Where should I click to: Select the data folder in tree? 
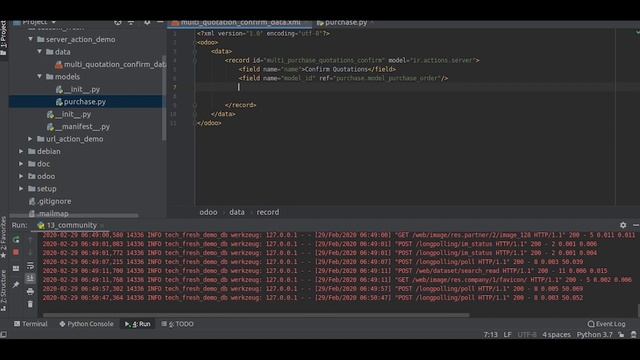click(x=58, y=52)
